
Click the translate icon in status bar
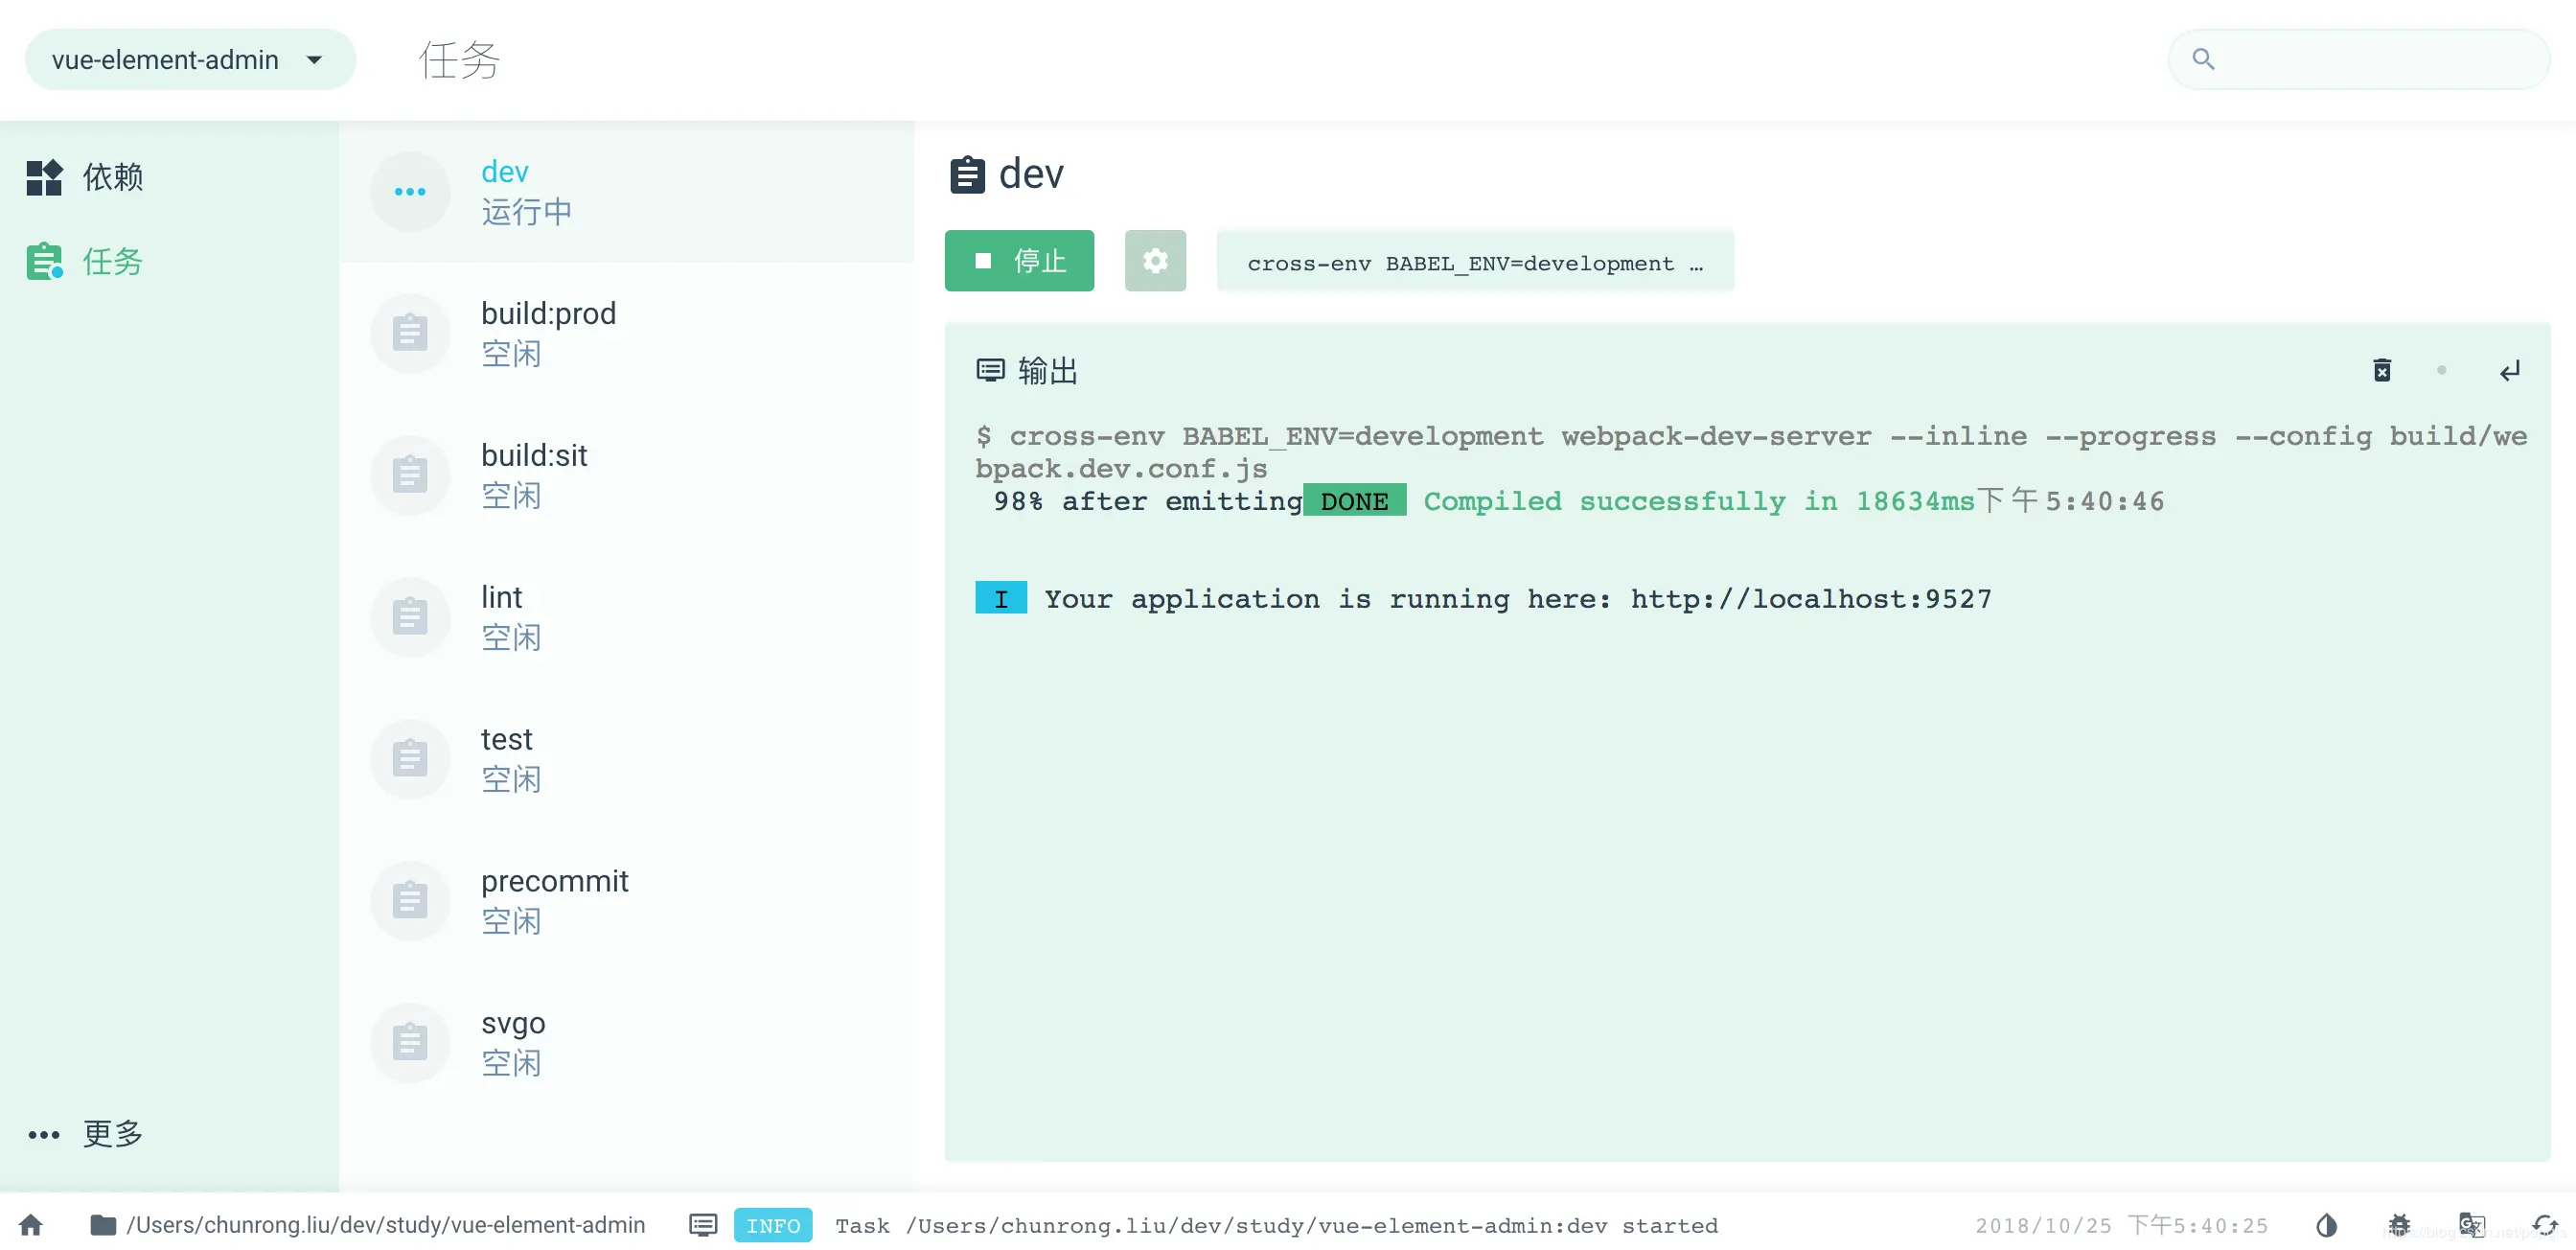tap(2471, 1224)
